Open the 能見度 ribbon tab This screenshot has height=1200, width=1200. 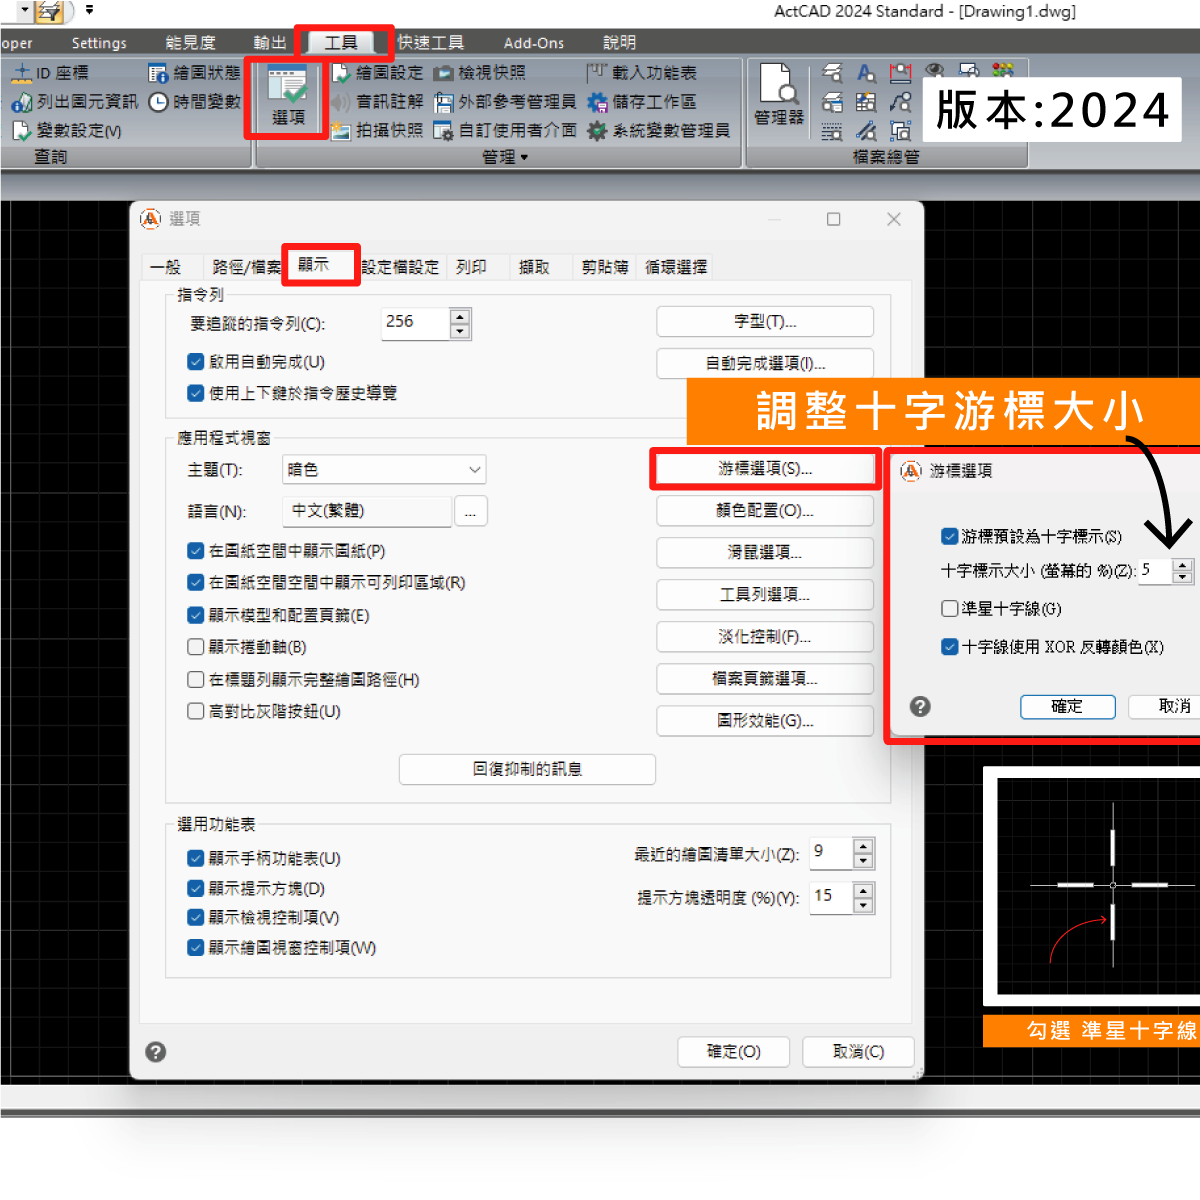click(x=190, y=43)
